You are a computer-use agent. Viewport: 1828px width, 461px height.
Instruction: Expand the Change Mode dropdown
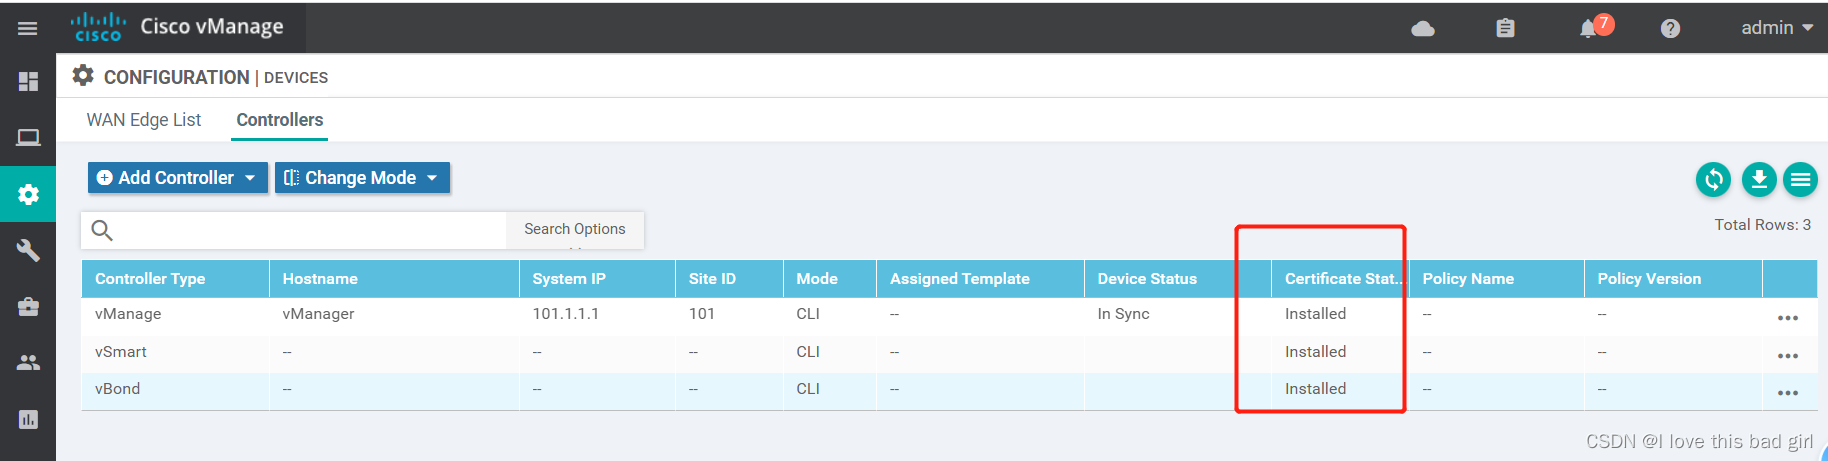[x=362, y=178]
